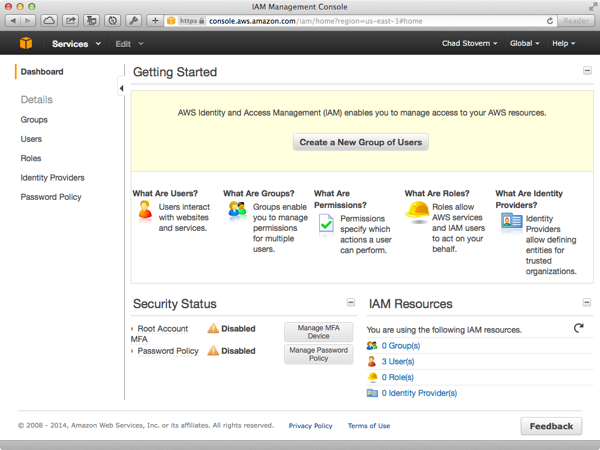600x450 pixels.
Task: Open Password Policy in the sidebar
Action: (51, 197)
